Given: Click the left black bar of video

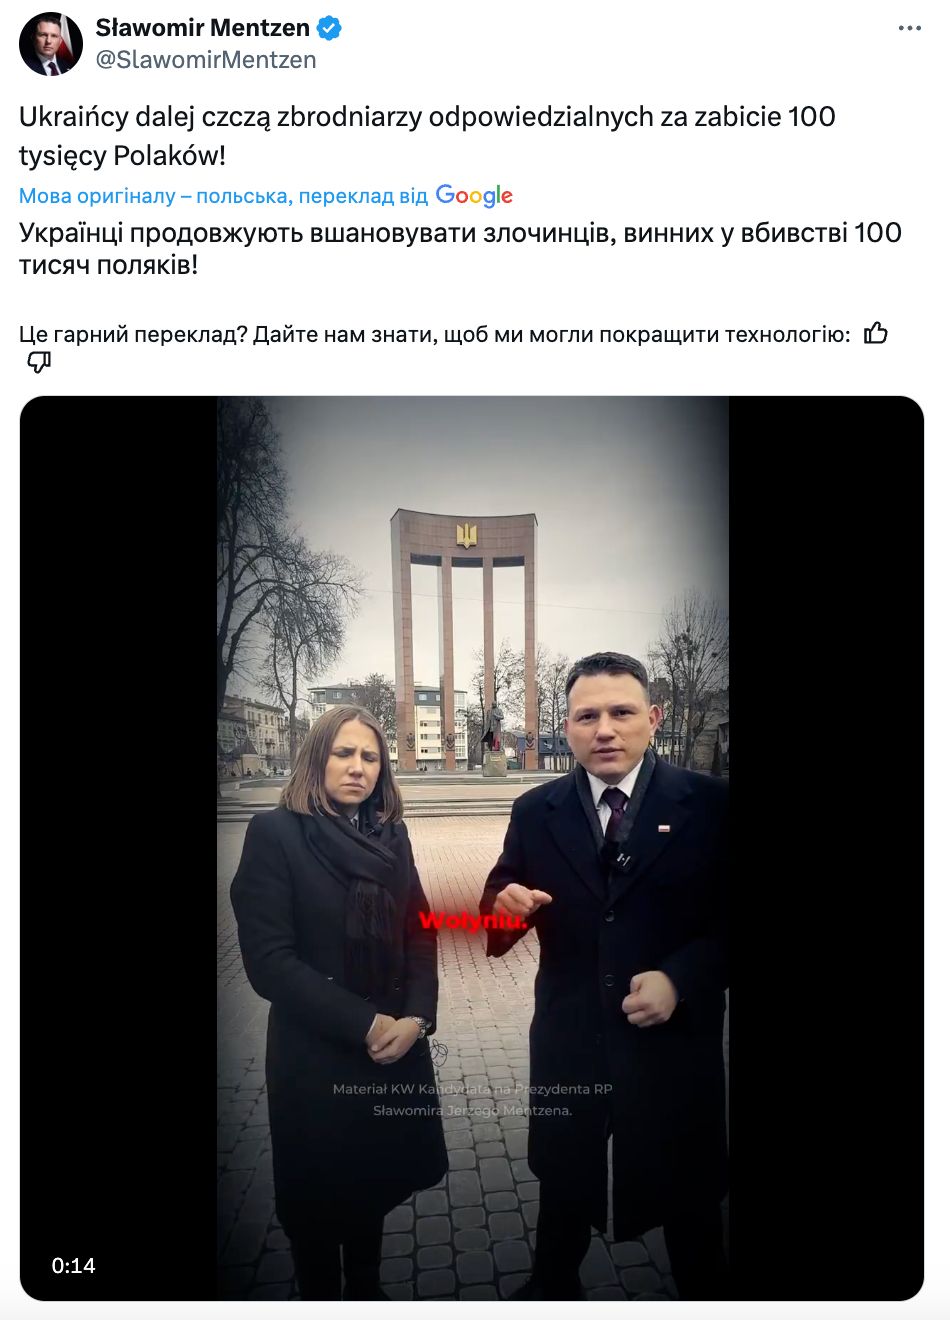Looking at the screenshot, I should pos(118,848).
